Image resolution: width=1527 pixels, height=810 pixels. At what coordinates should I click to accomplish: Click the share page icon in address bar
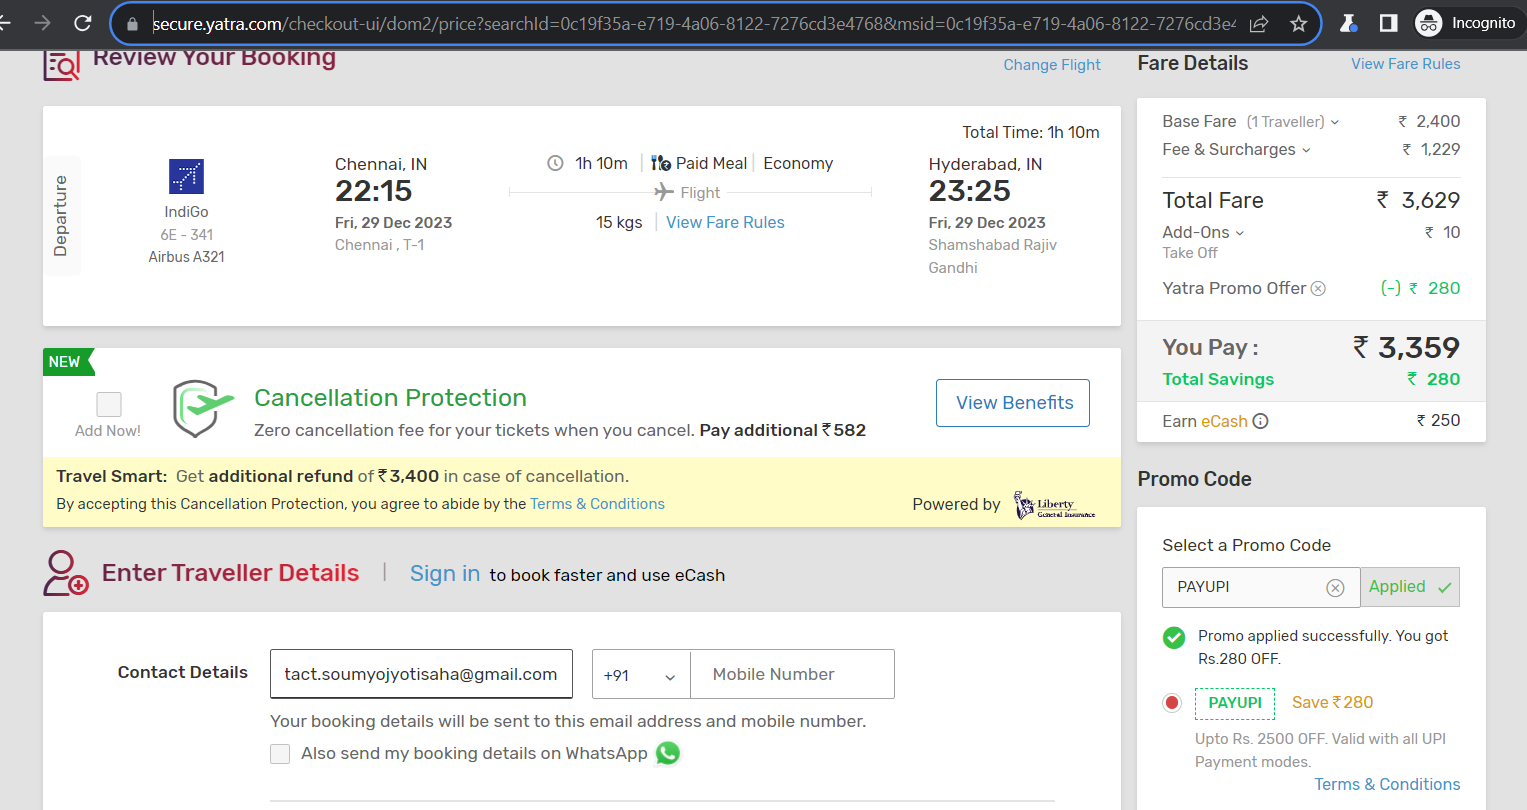[x=1259, y=23]
